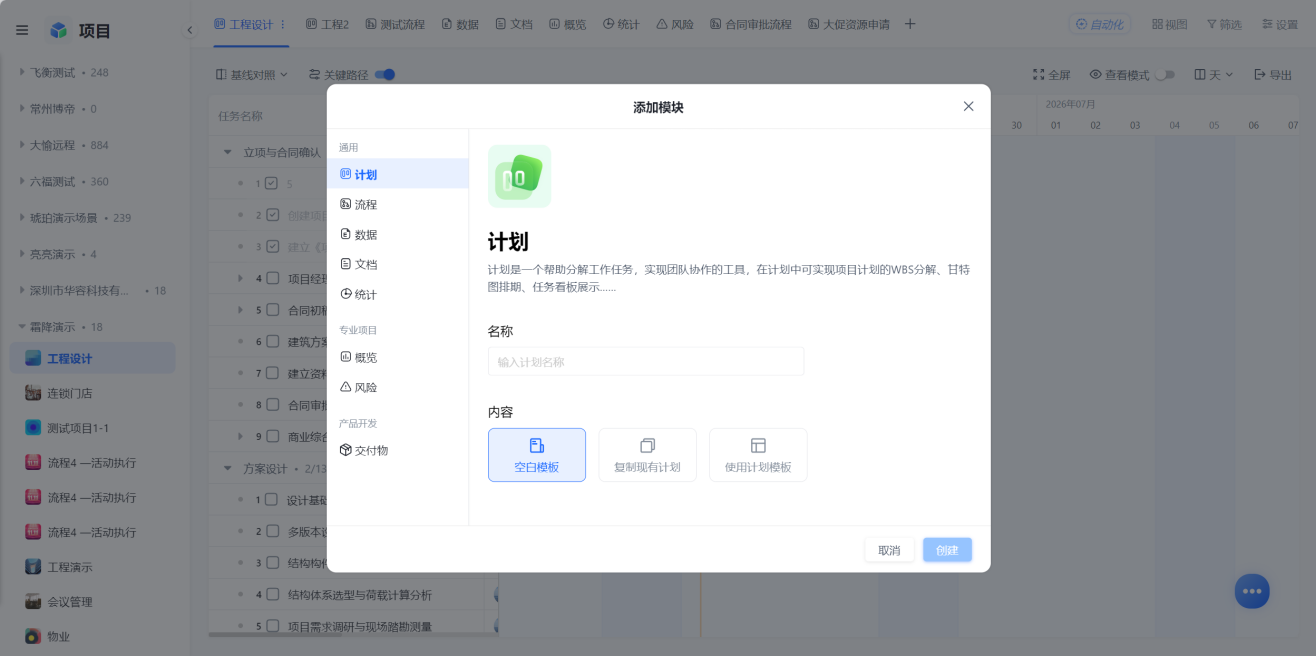Expand the 大愉远程 group

[x=22, y=145]
